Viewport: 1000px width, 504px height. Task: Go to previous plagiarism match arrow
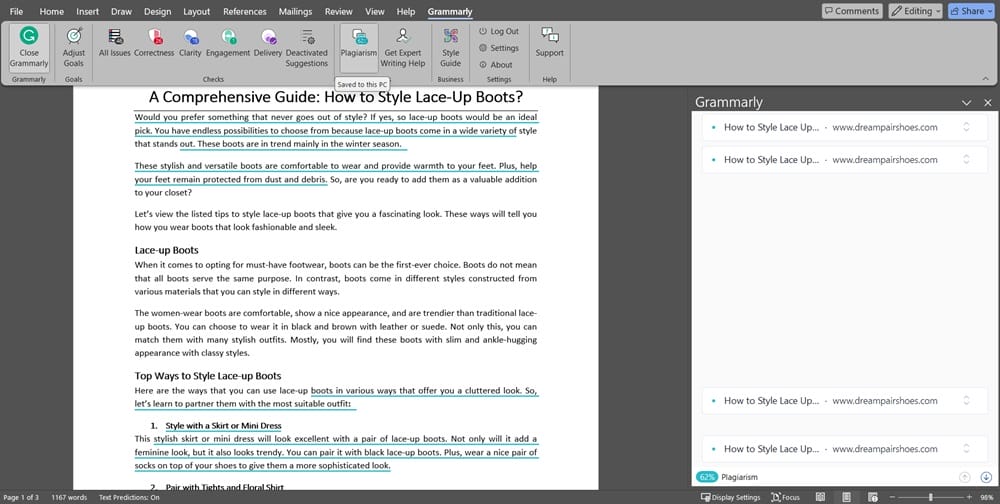pos(965,477)
